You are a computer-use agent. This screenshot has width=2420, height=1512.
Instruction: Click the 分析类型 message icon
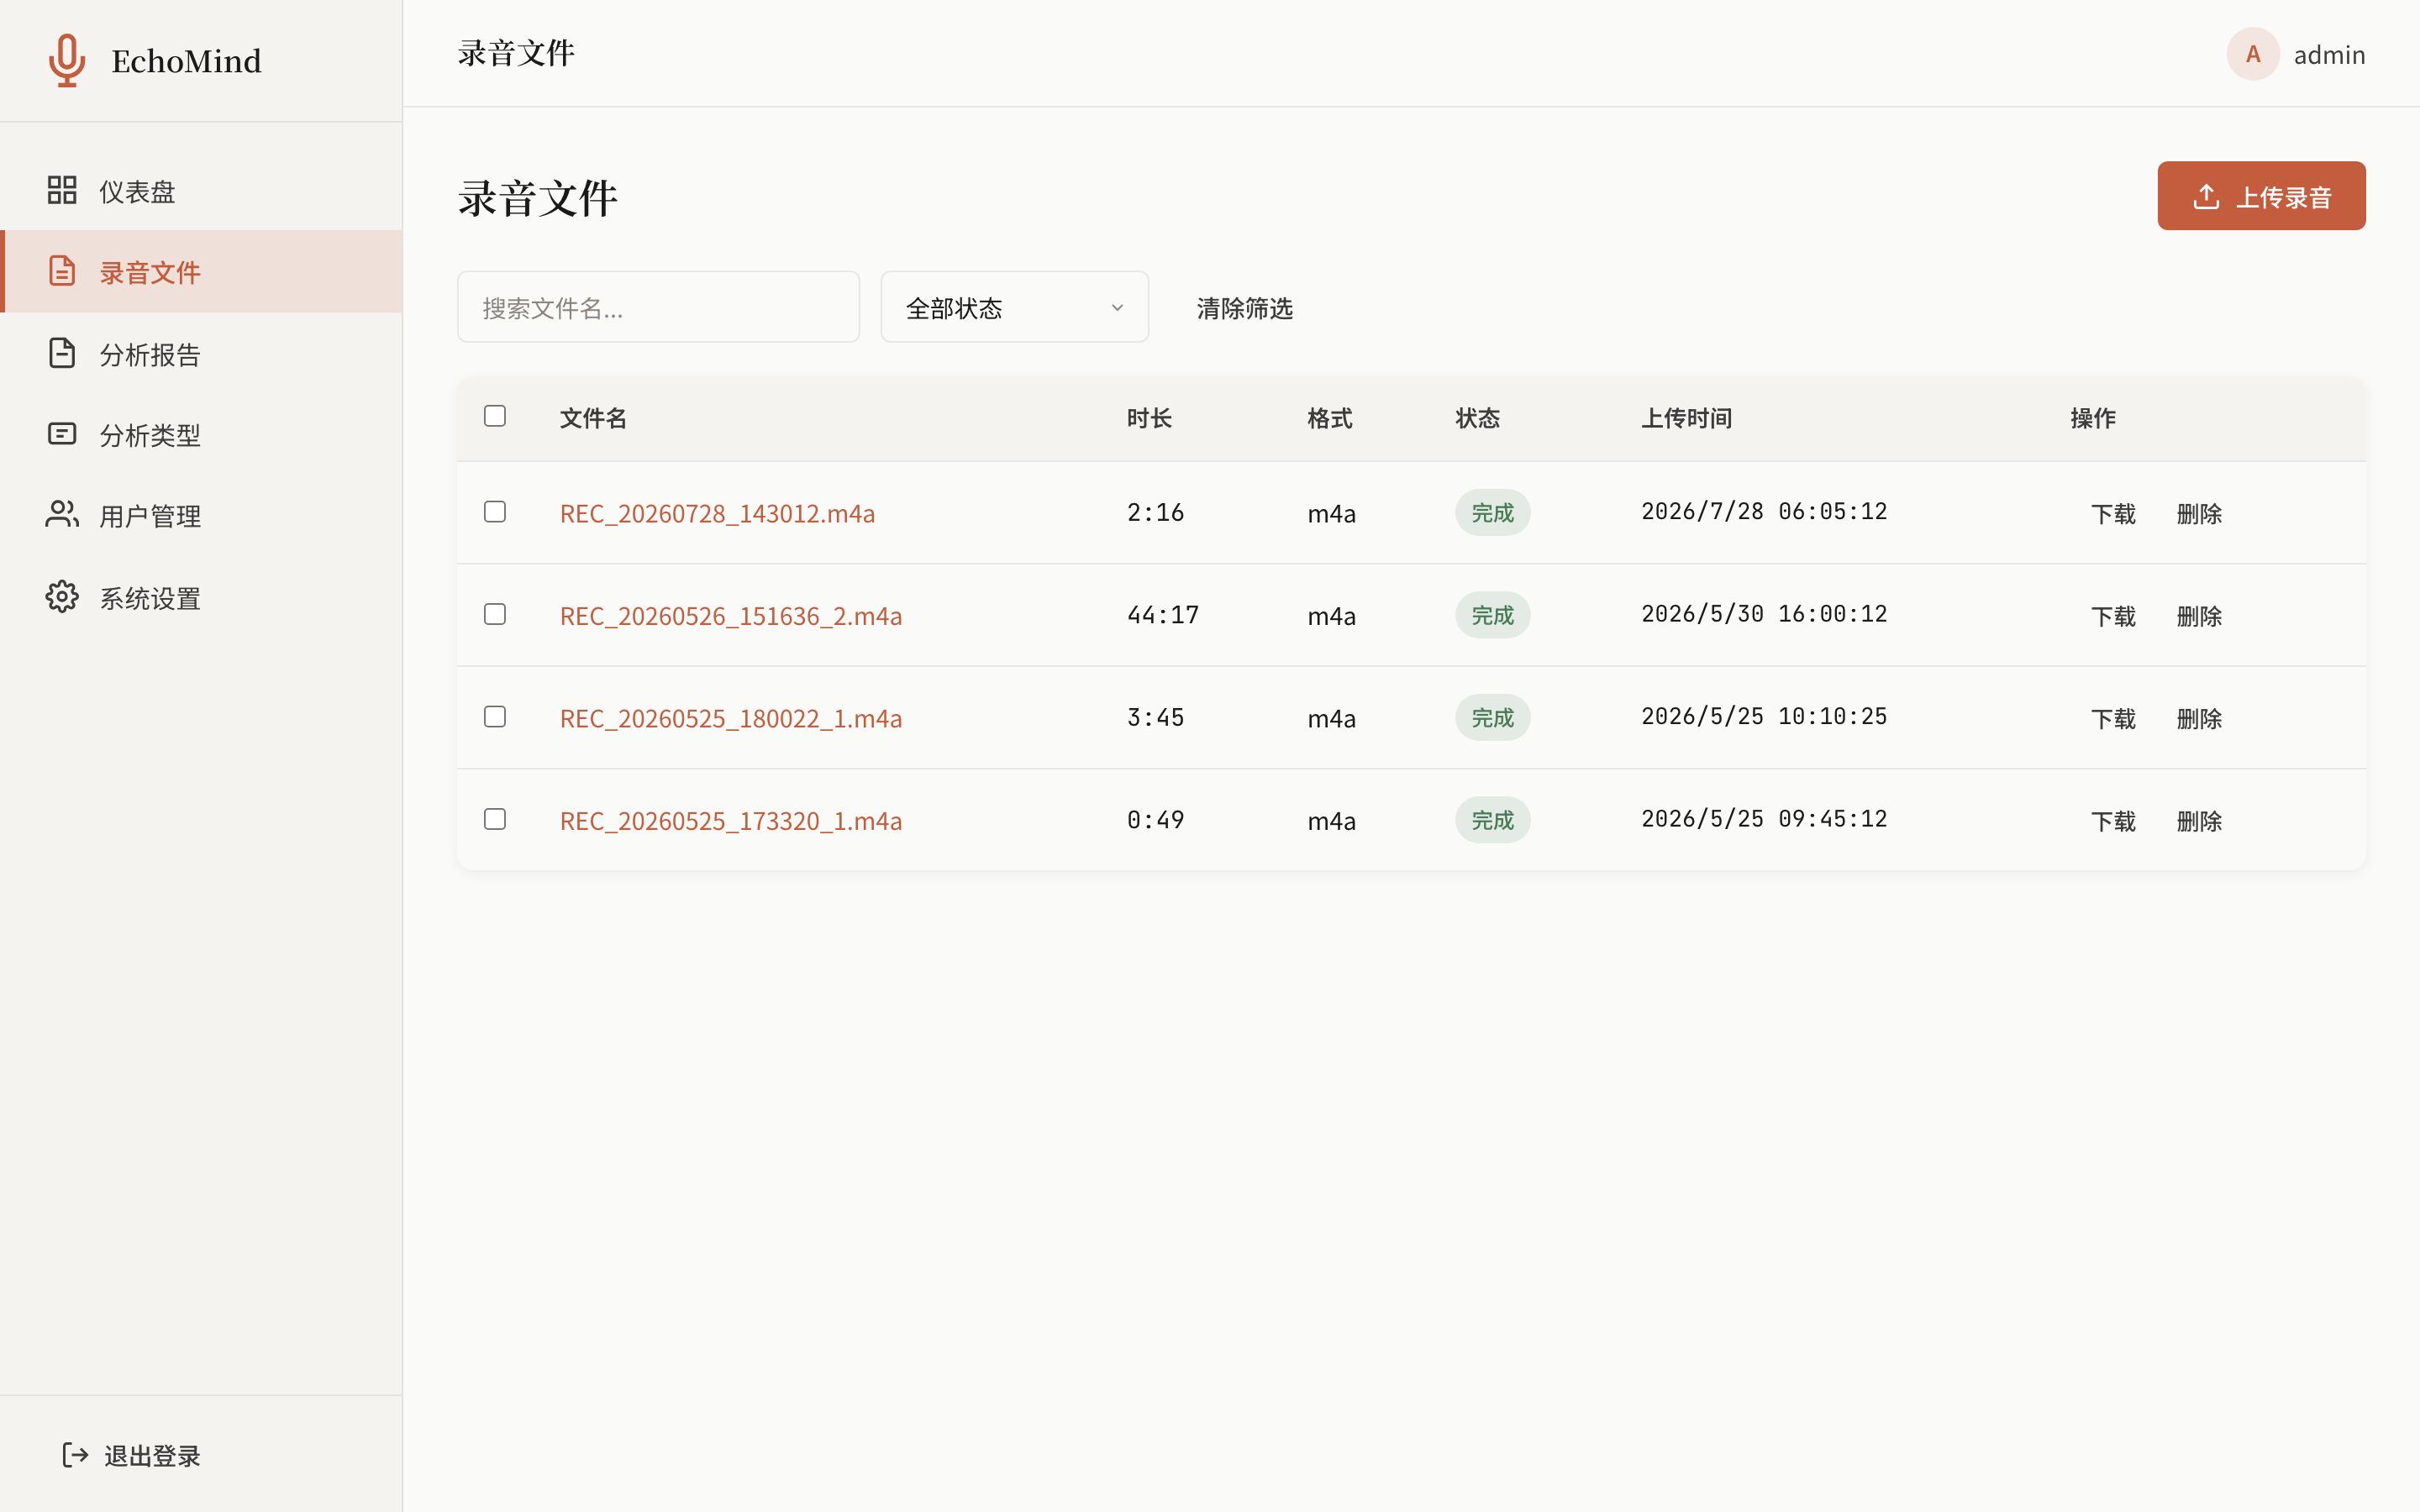(62, 434)
